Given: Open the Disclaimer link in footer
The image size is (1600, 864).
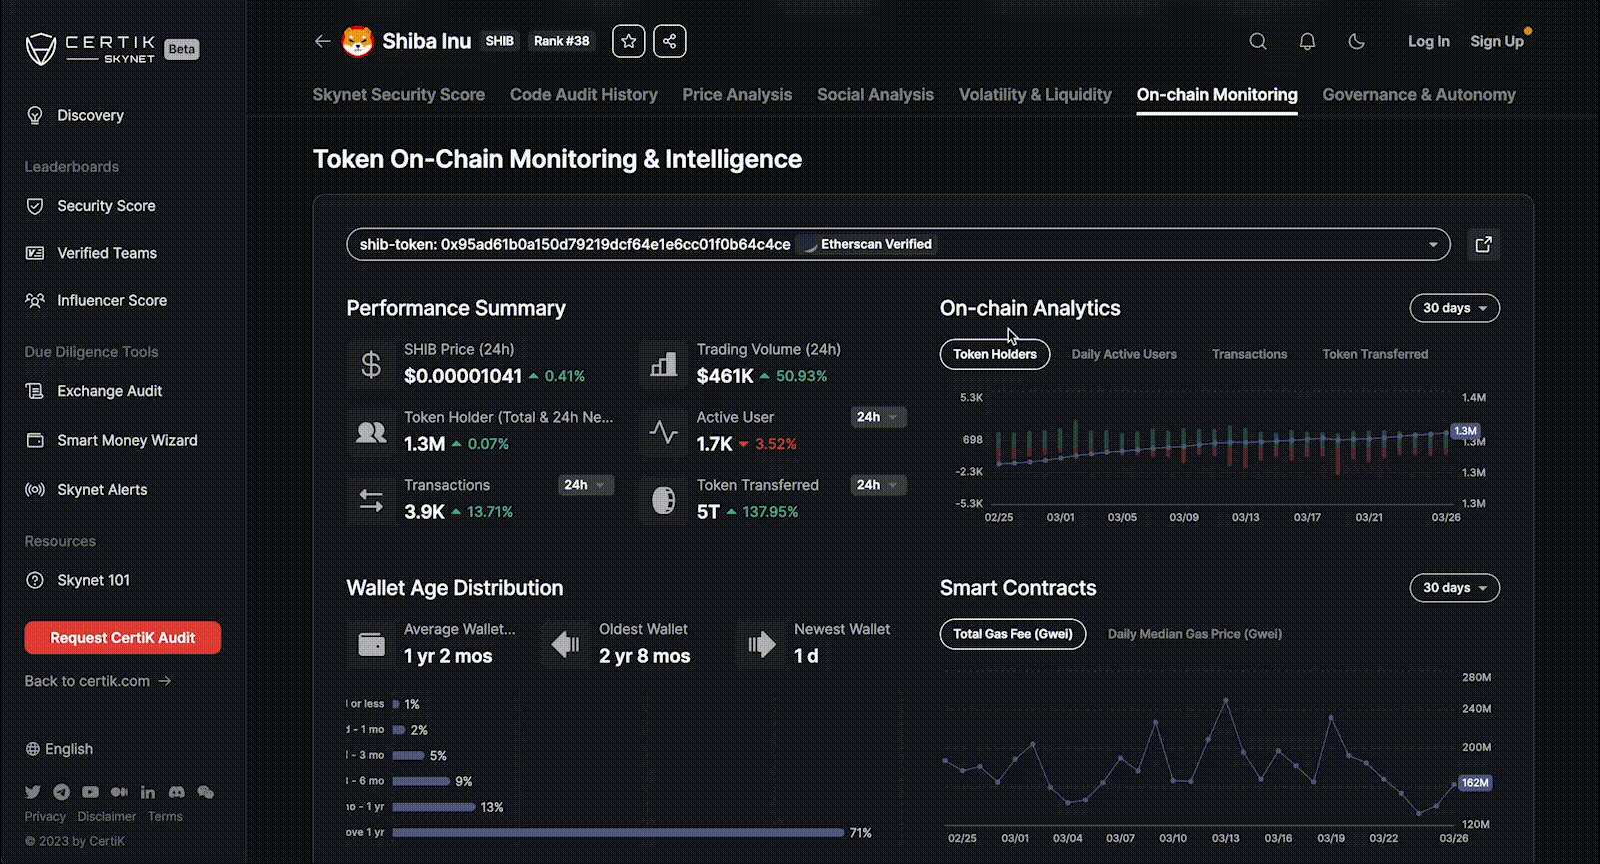Looking at the screenshot, I should (x=107, y=817).
